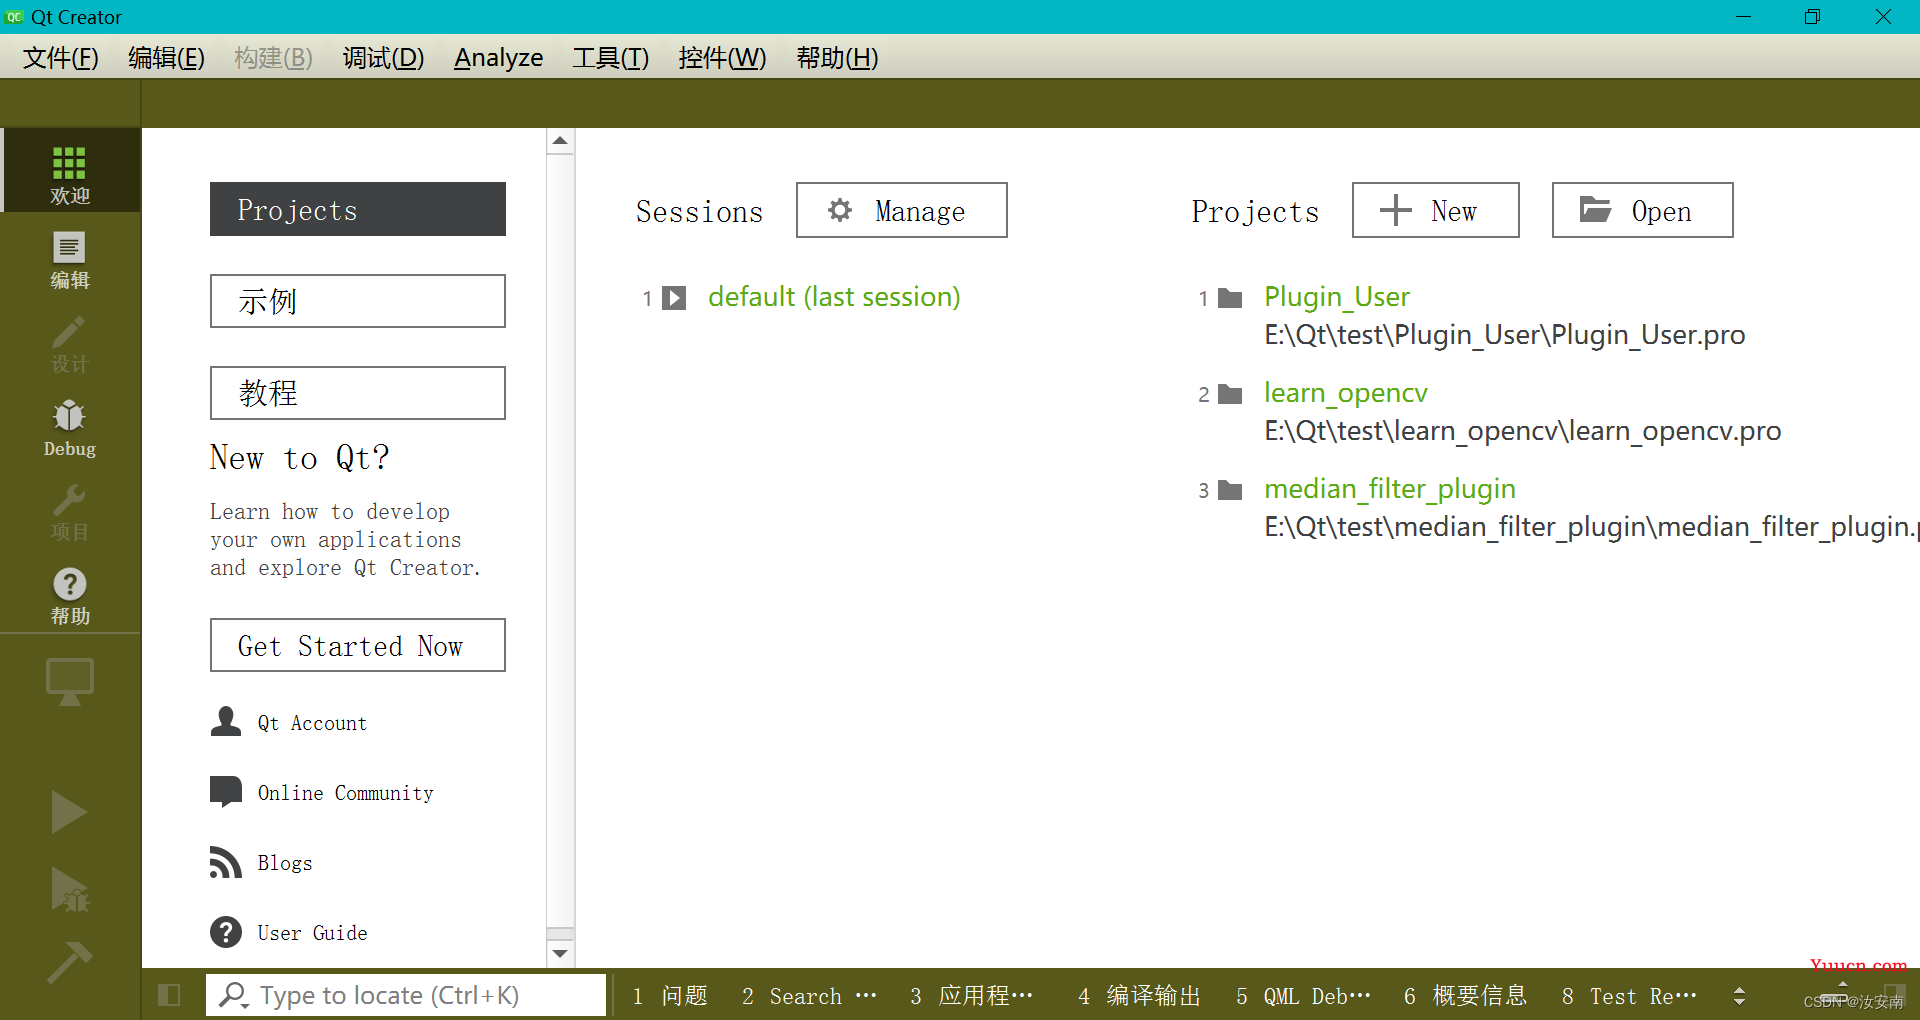Screen dimensions: 1920x1020
Task: Open the 工具(T) menu
Action: point(610,58)
